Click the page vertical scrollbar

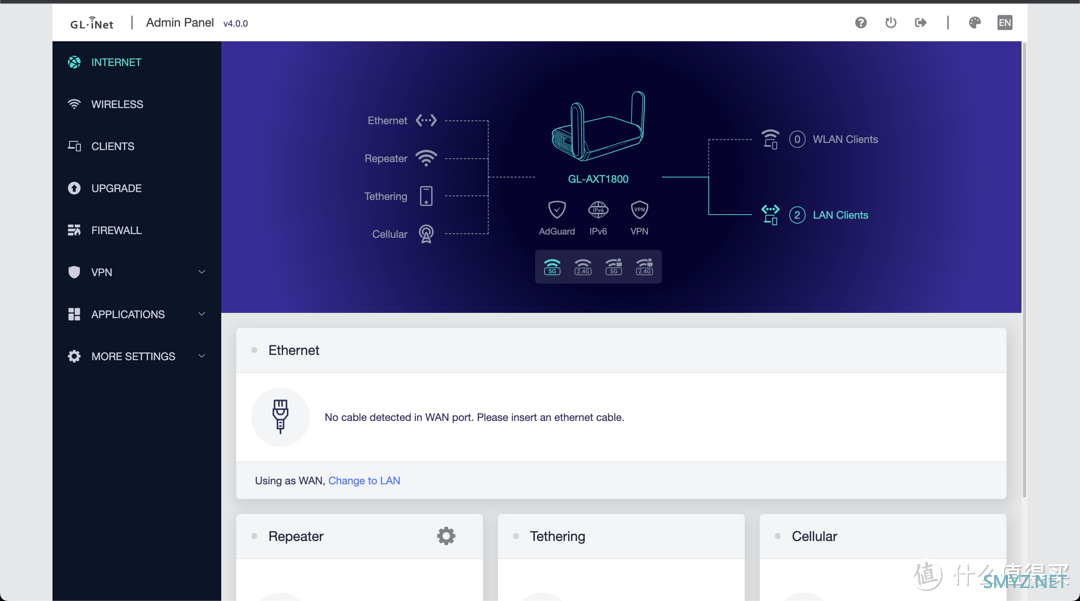point(1024,270)
